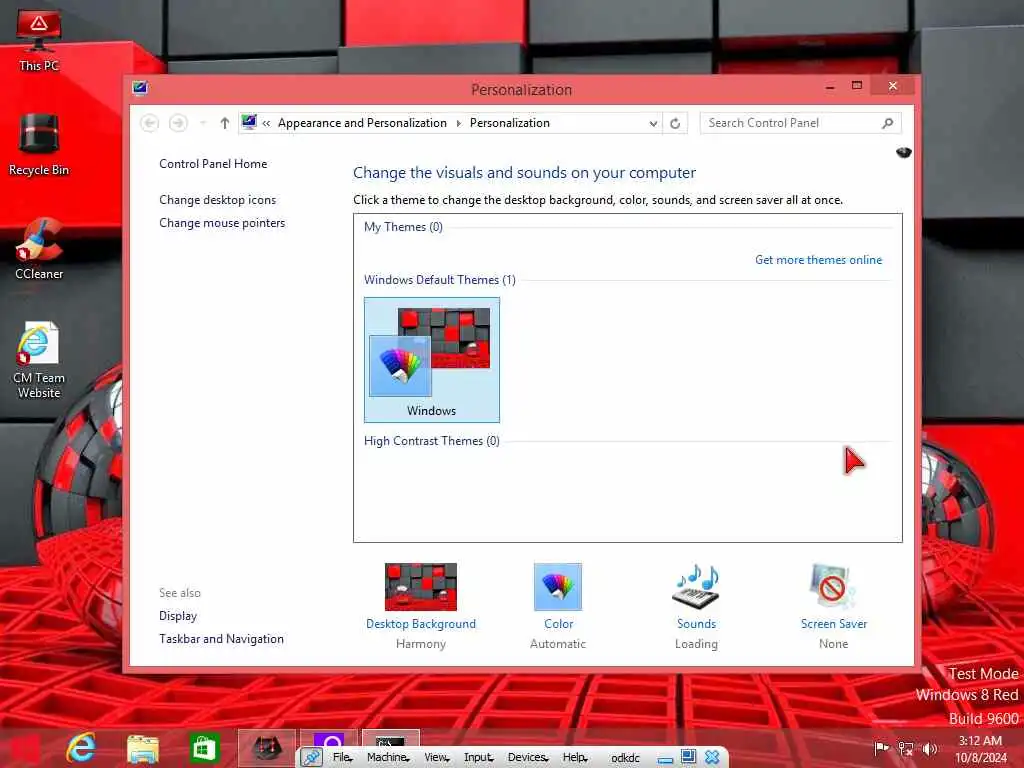Click the 'My Themes (0)' heading

pos(403,227)
